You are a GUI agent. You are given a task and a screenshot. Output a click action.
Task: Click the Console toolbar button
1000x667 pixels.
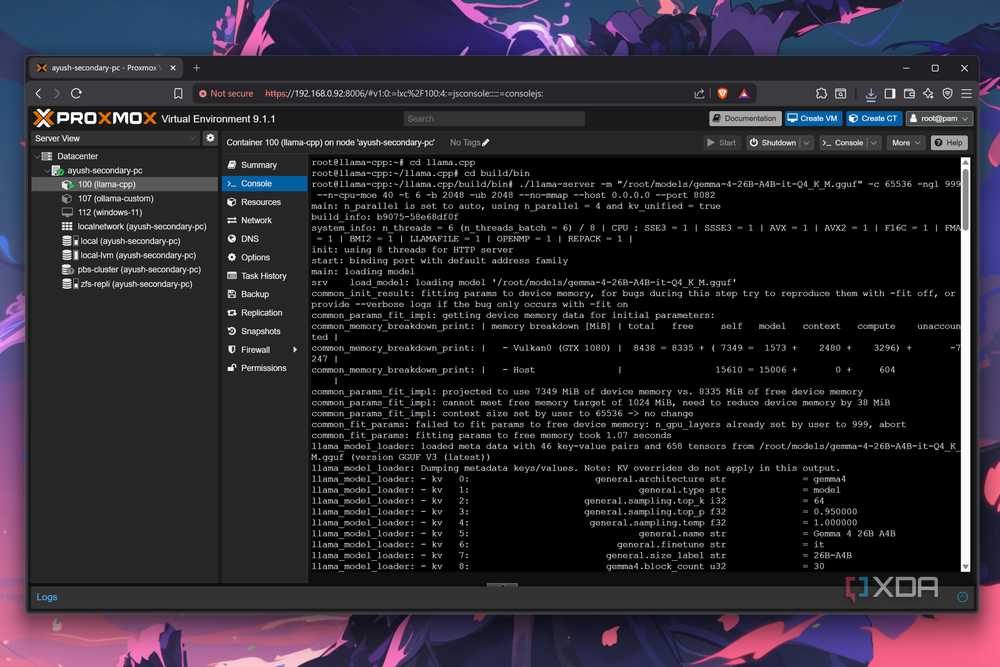(x=842, y=143)
